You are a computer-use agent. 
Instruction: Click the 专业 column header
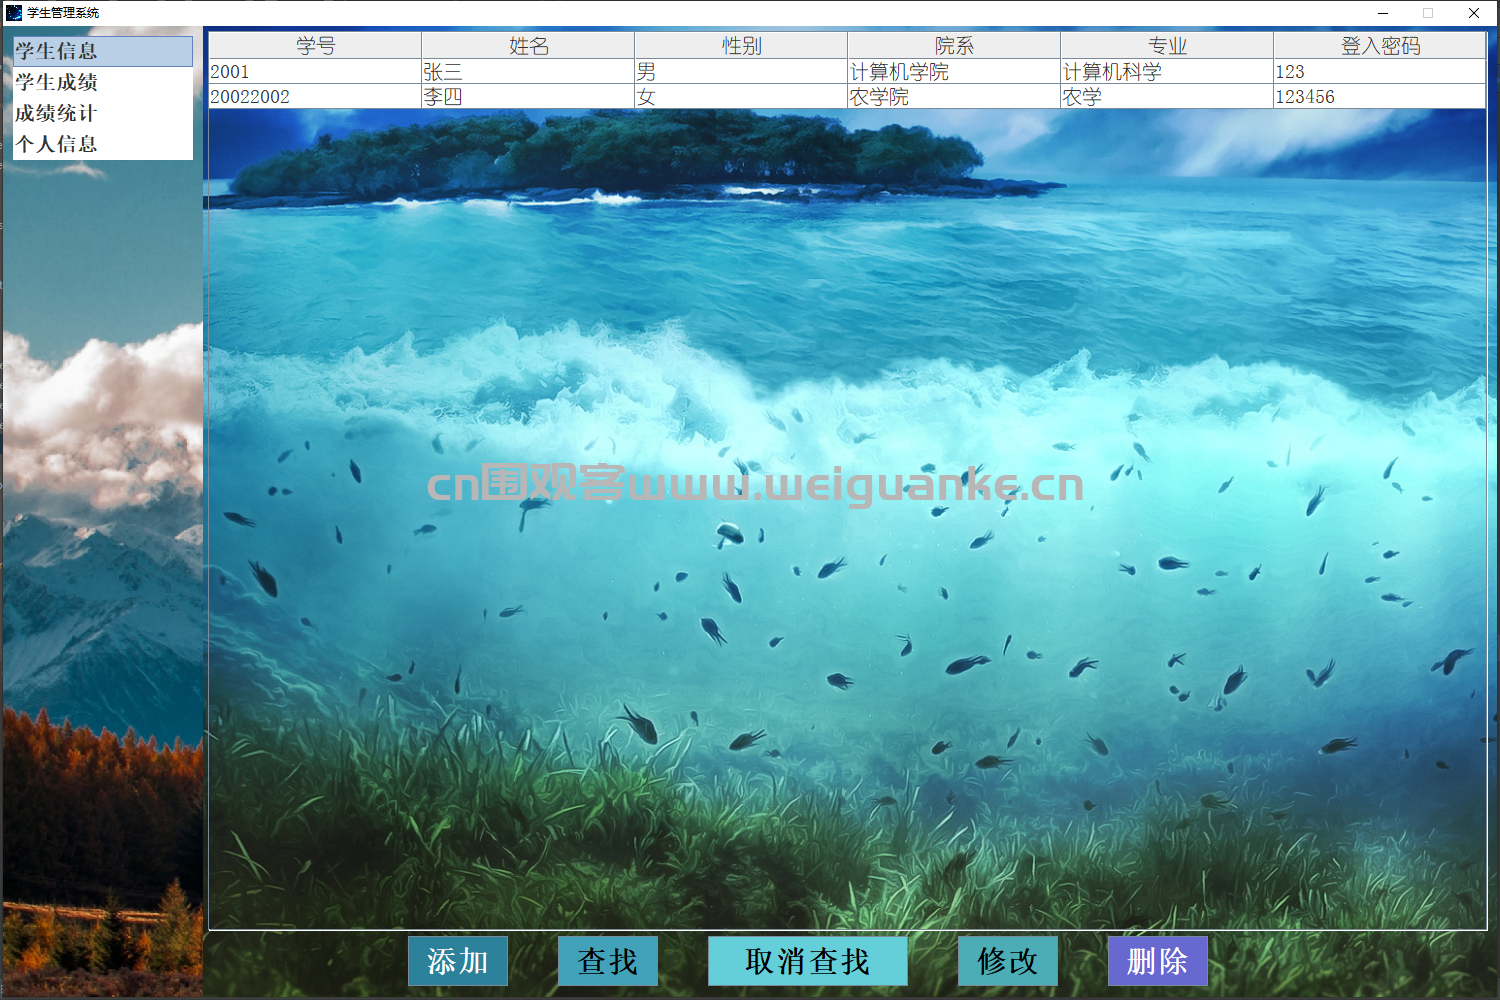pyautogui.click(x=1167, y=46)
